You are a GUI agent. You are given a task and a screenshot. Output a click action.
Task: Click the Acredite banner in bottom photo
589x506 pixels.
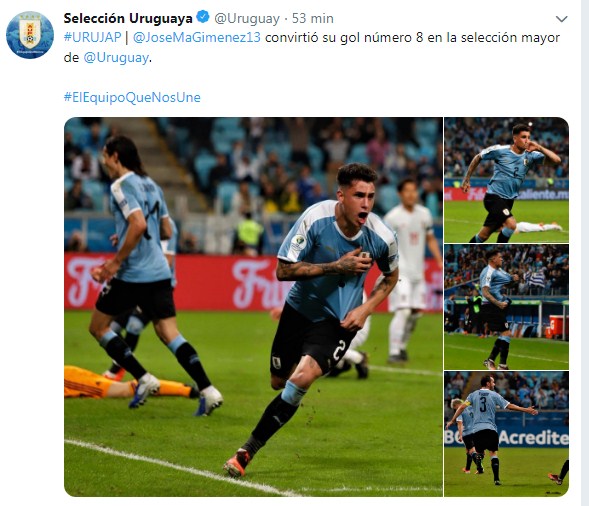[x=533, y=438]
